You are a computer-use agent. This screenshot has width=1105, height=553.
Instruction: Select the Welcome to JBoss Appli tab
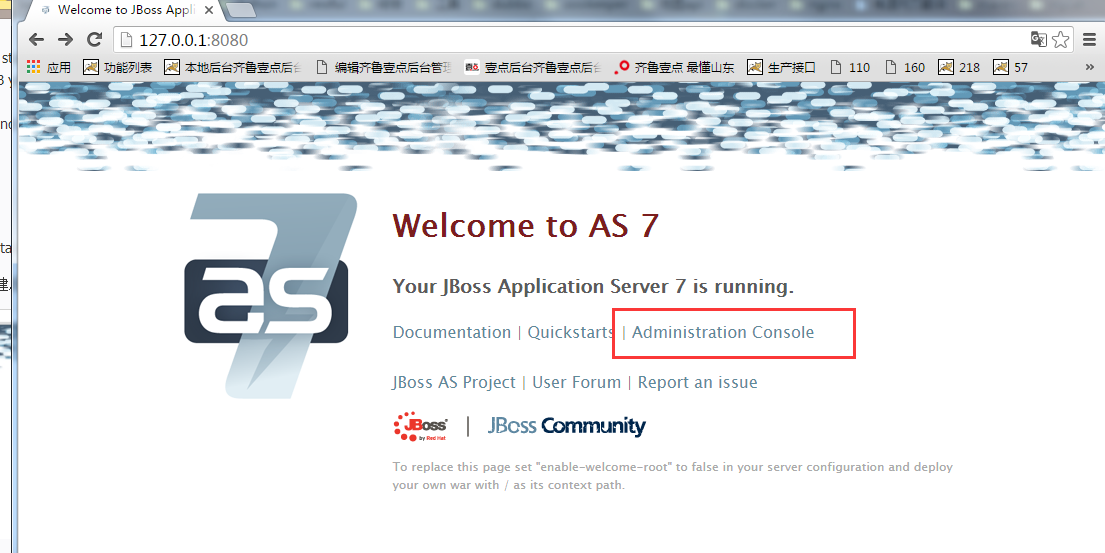point(125,10)
